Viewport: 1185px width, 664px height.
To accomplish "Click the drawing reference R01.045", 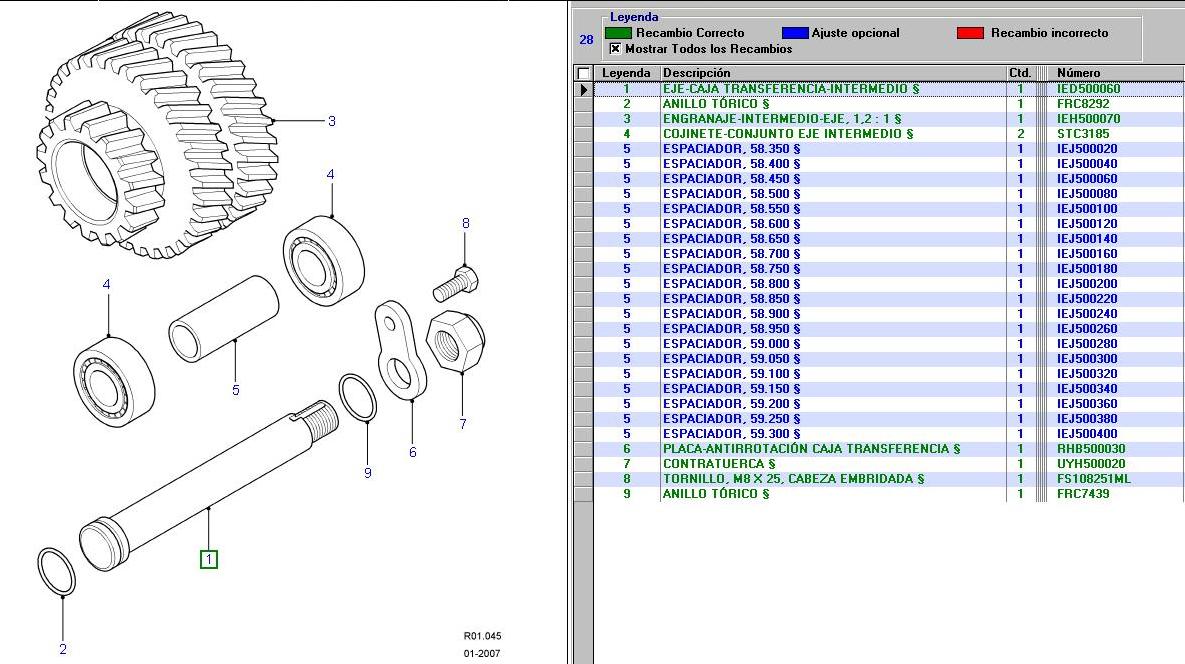I will point(481,633).
